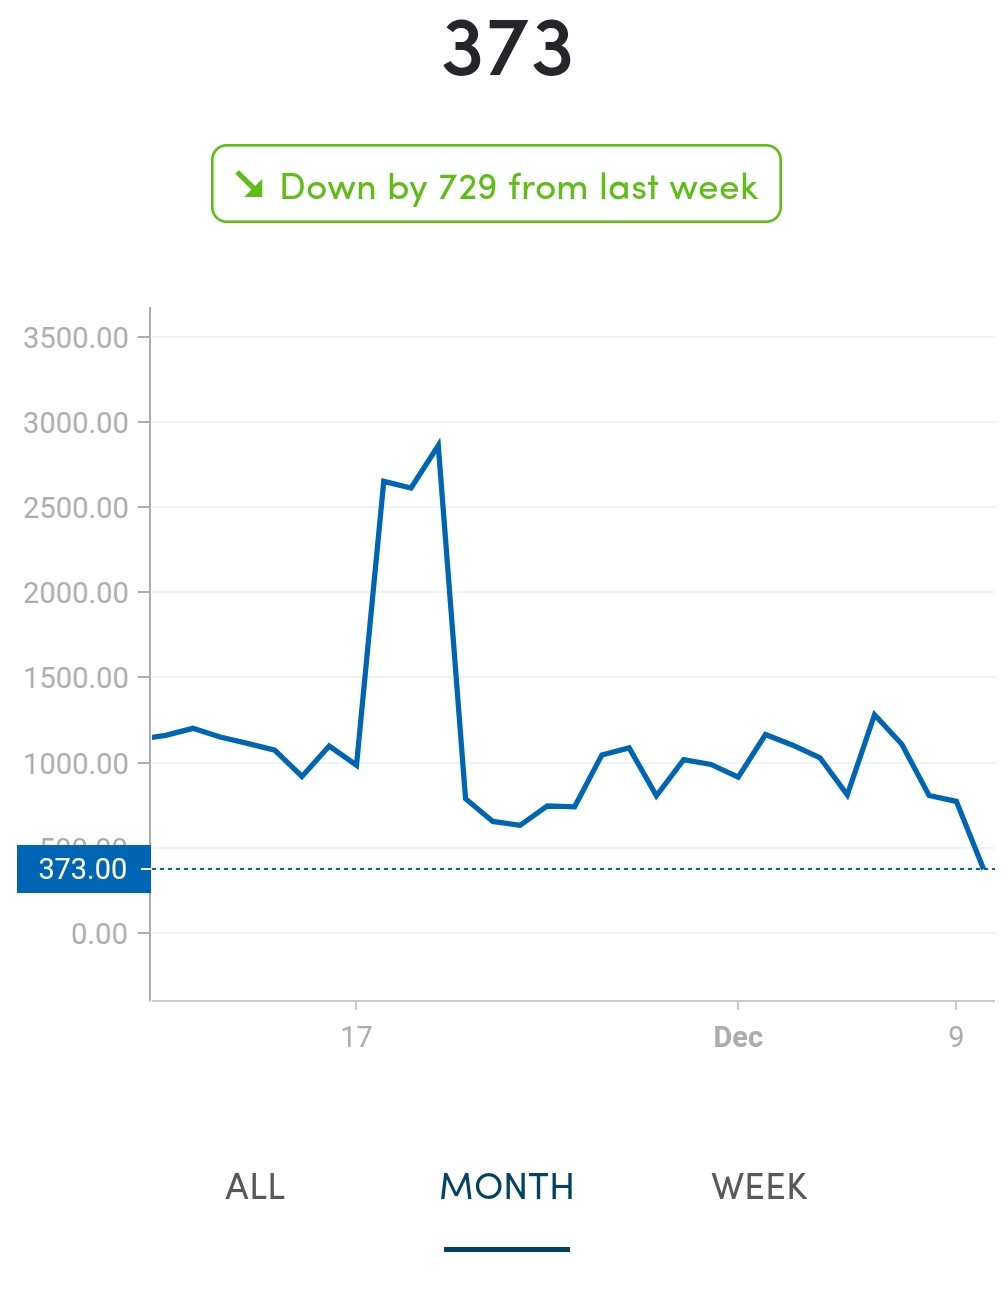Switch to the ALL tab

point(255,1187)
